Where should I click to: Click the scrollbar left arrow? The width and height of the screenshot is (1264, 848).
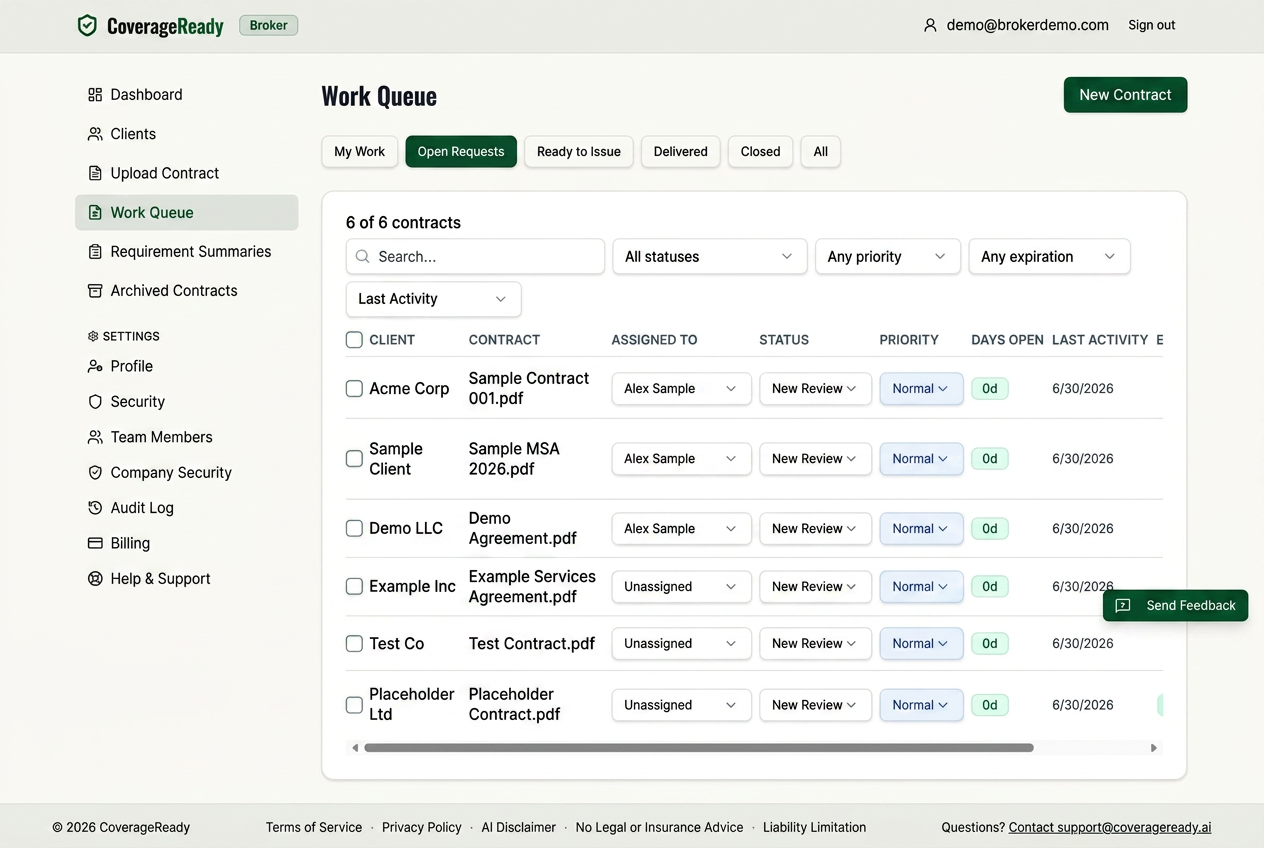(x=355, y=748)
